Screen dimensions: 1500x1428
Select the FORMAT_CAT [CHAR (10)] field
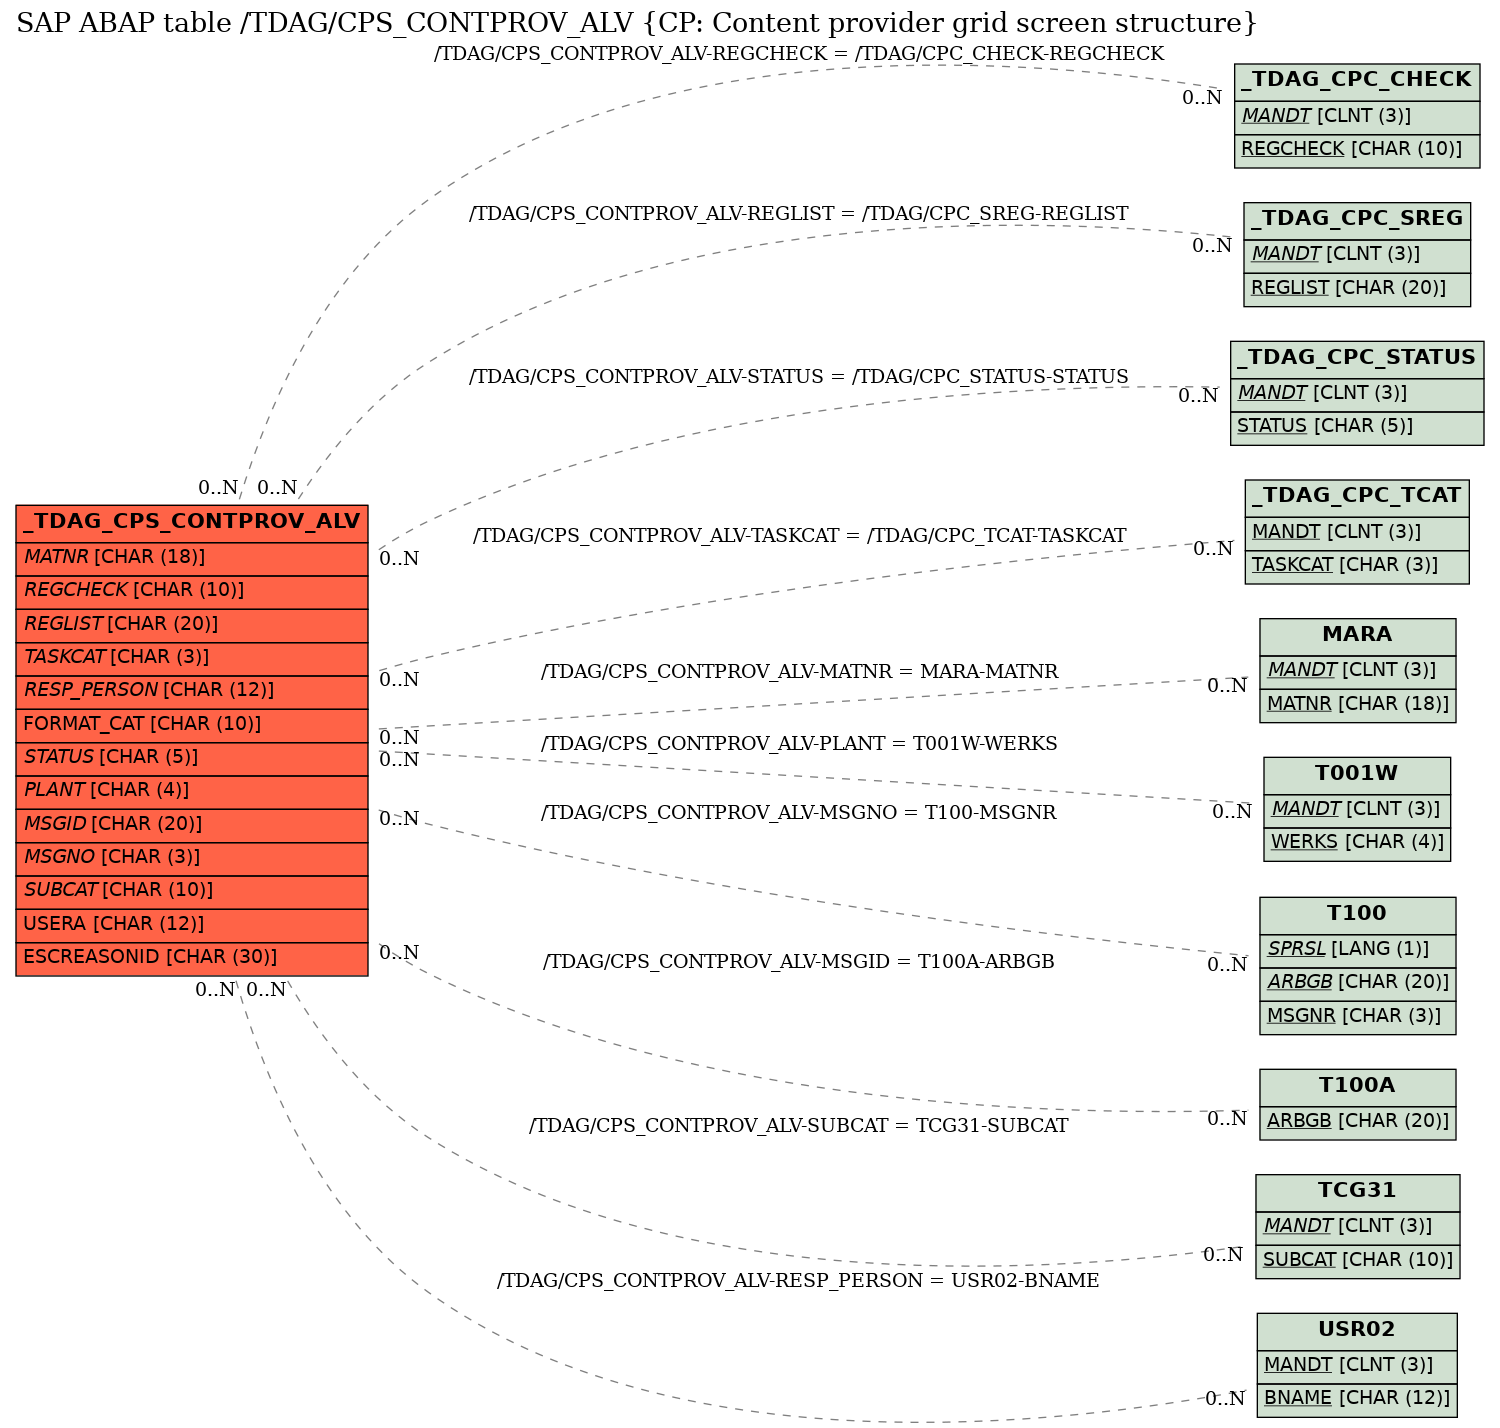click(x=192, y=725)
